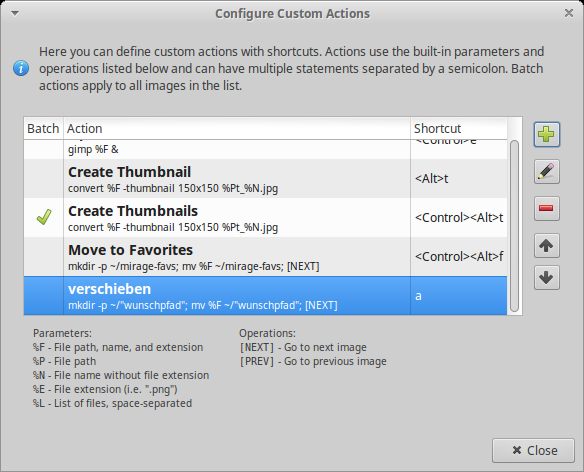Image resolution: width=584 pixels, height=472 pixels.
Task: Click the Close button
Action: pos(533,450)
